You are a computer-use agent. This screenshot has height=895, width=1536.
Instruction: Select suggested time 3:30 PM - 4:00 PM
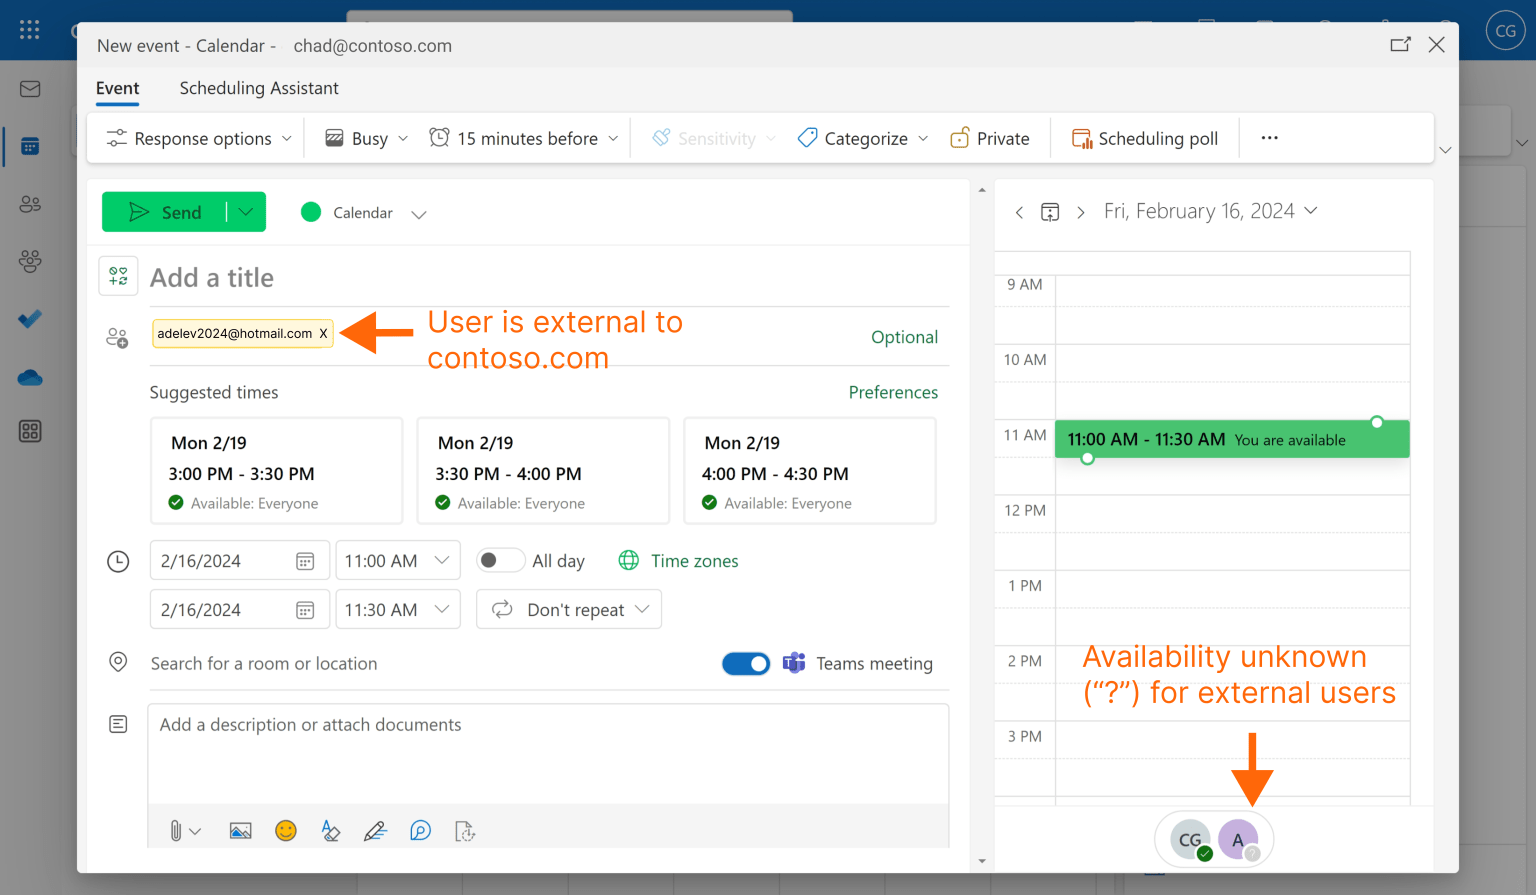(543, 471)
